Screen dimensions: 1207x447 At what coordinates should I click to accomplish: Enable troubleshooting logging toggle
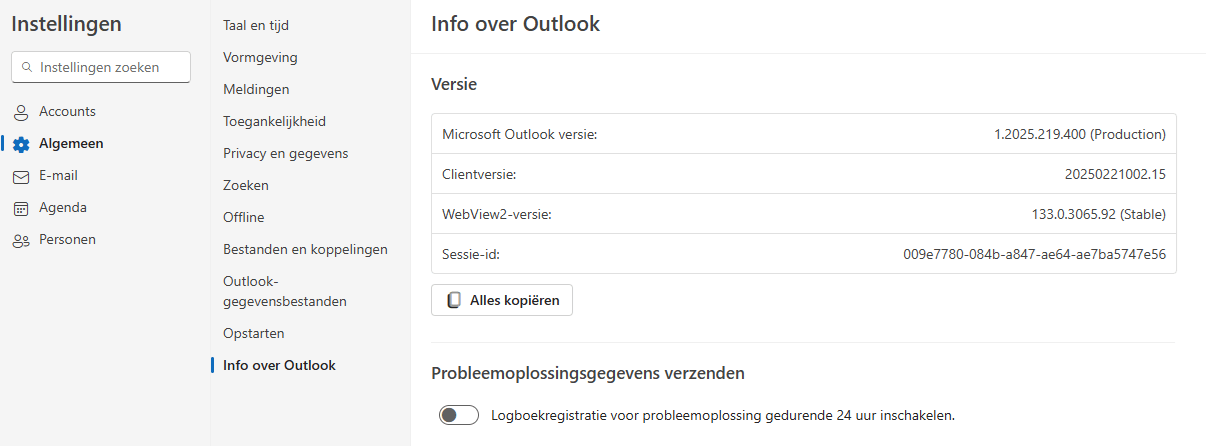[x=459, y=414]
